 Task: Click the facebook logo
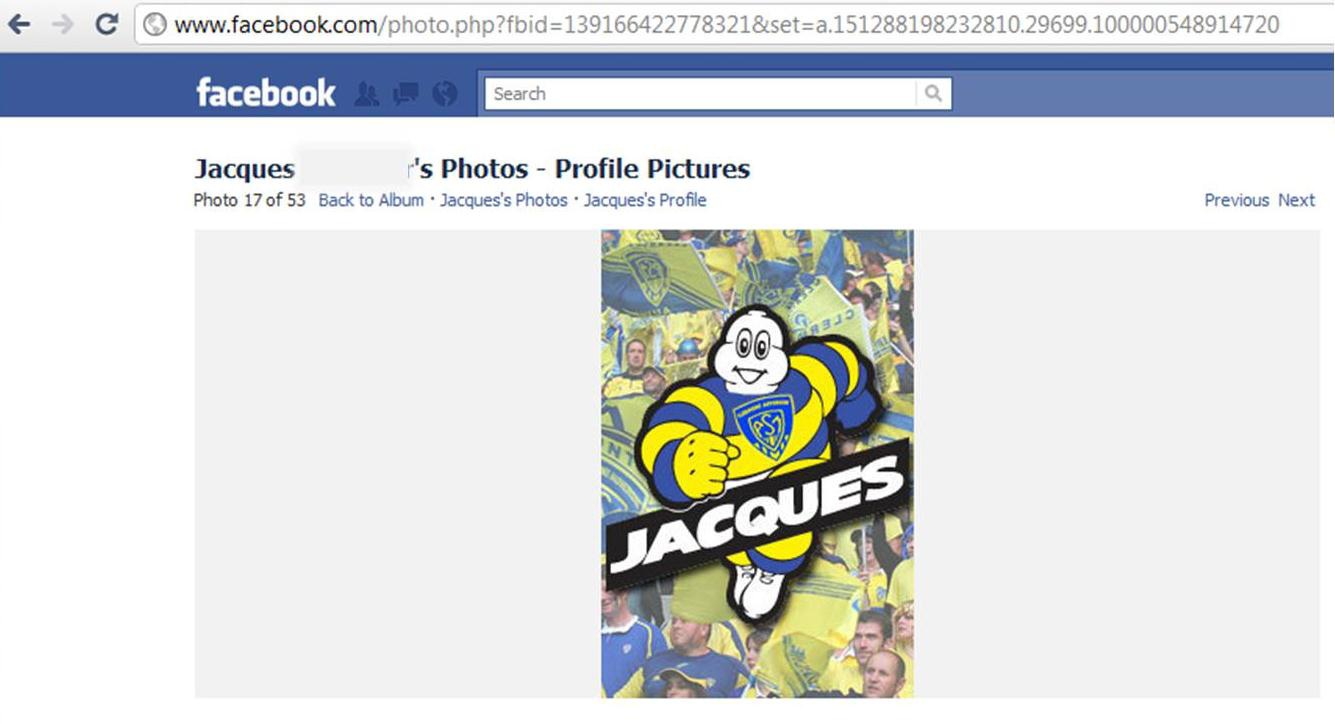(x=266, y=93)
